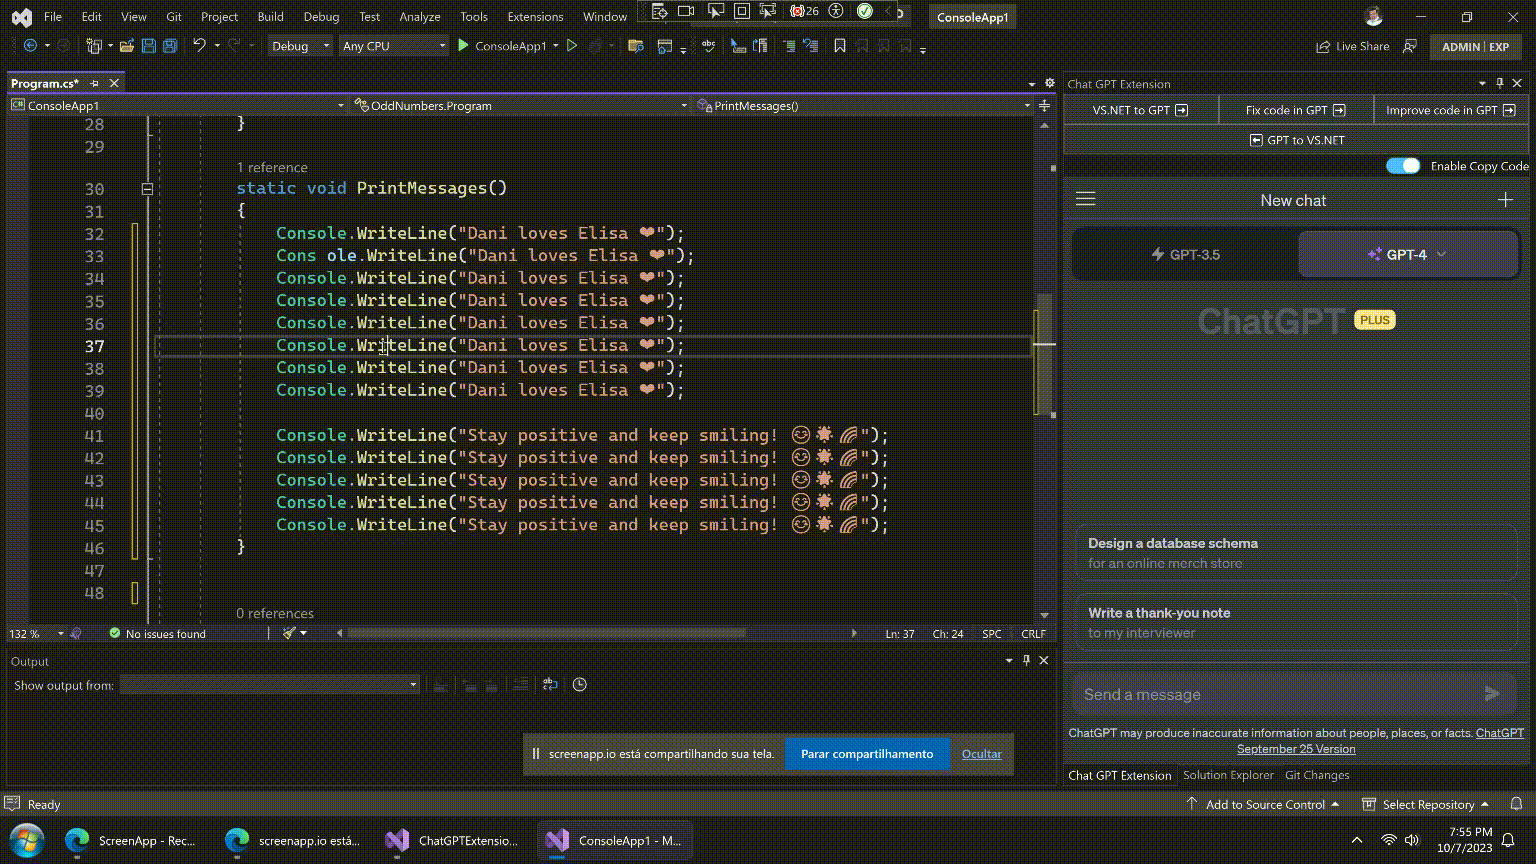Open the Any CPU platform dropdown

point(393,46)
